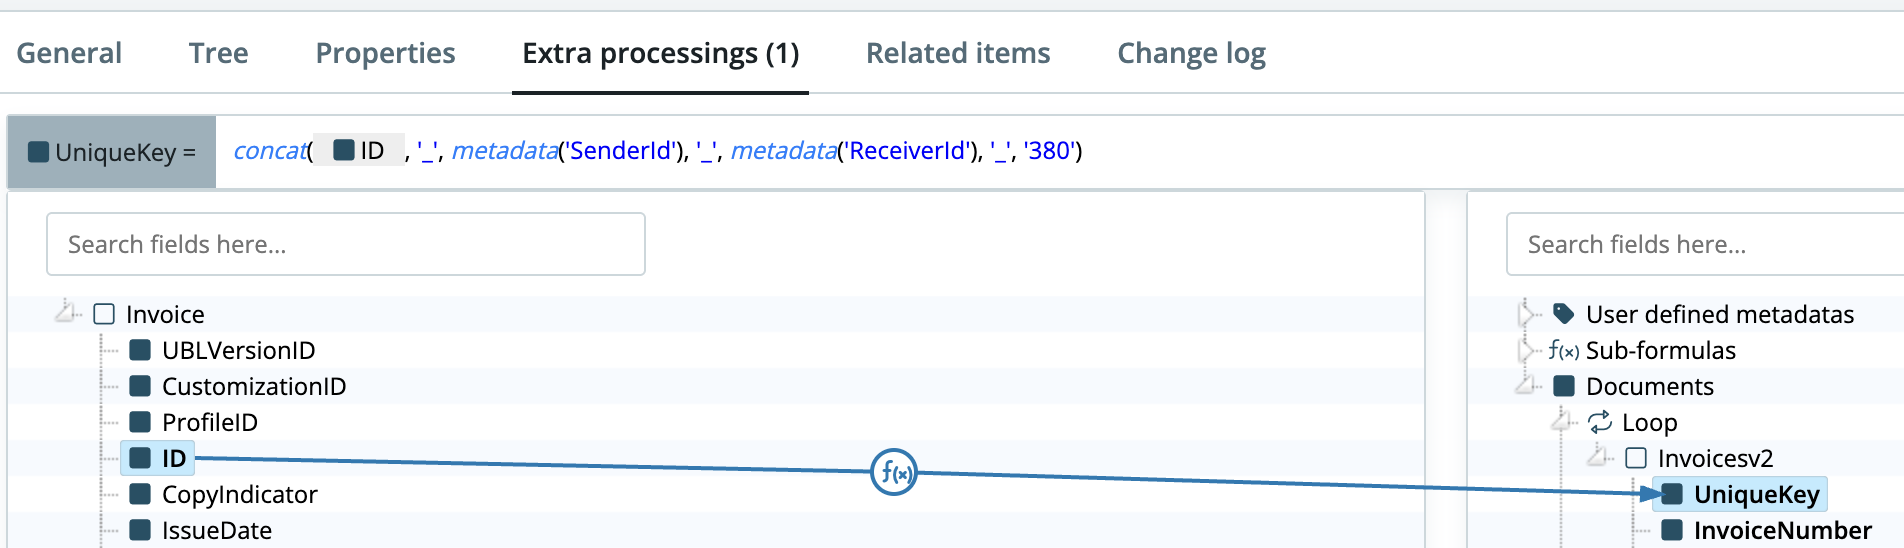Click the f(x) formula icon on the mapping line
The width and height of the screenshot is (1904, 548).
point(894,473)
